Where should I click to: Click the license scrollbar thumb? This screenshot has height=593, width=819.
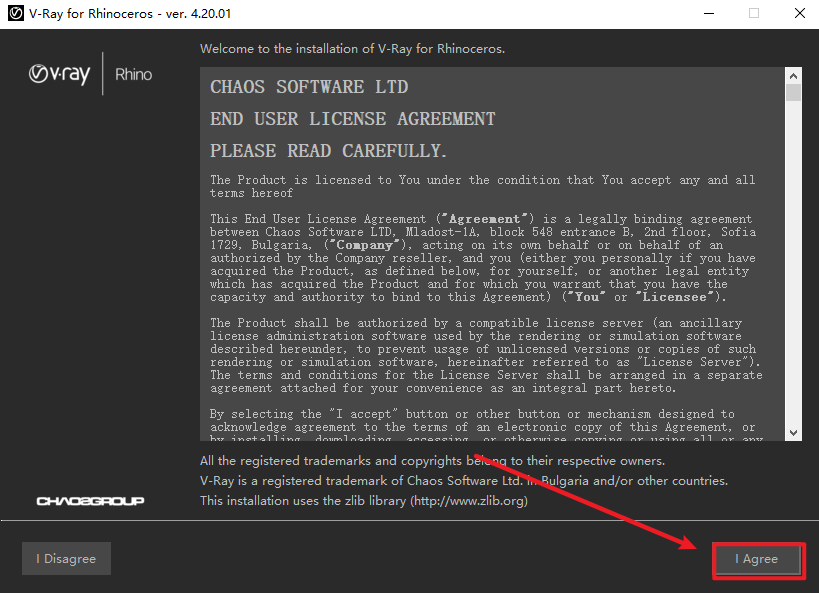[793, 93]
